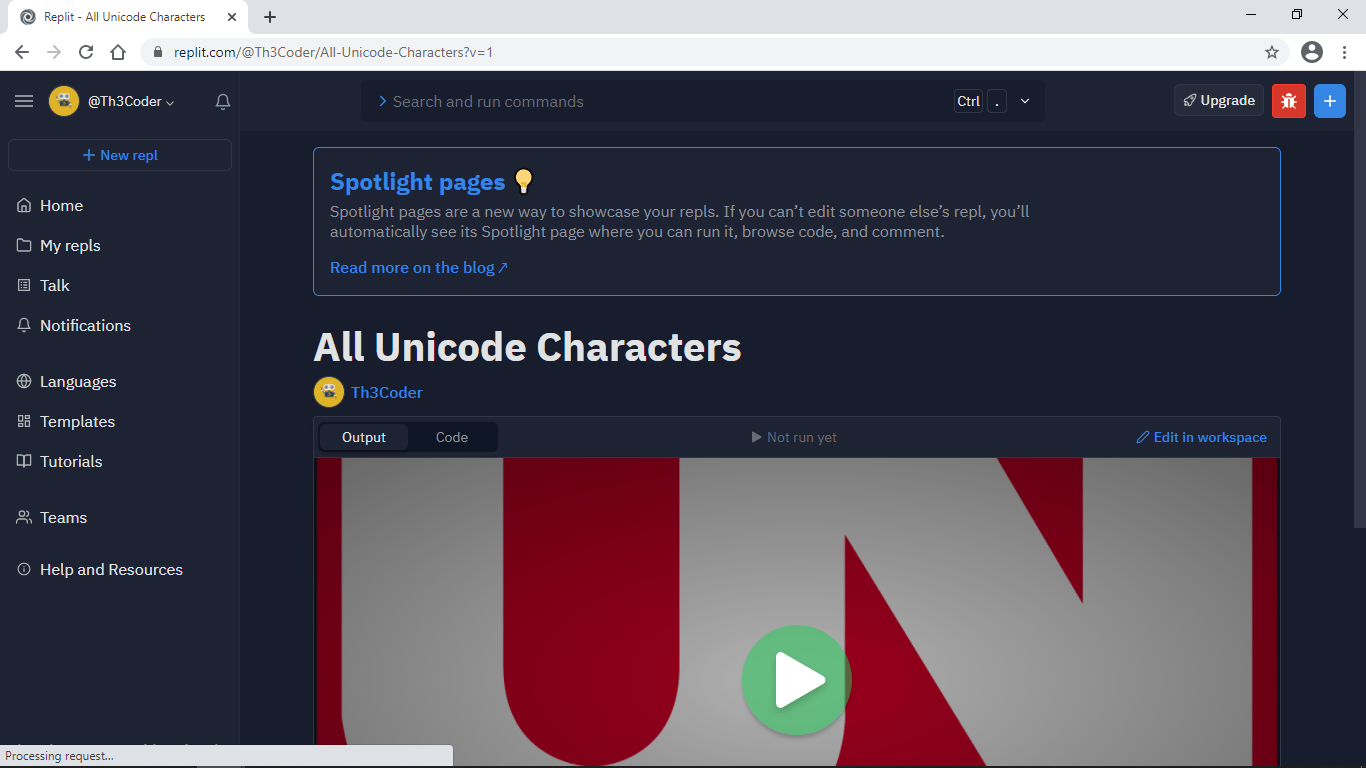Click the red bug report button

pos(1289,101)
